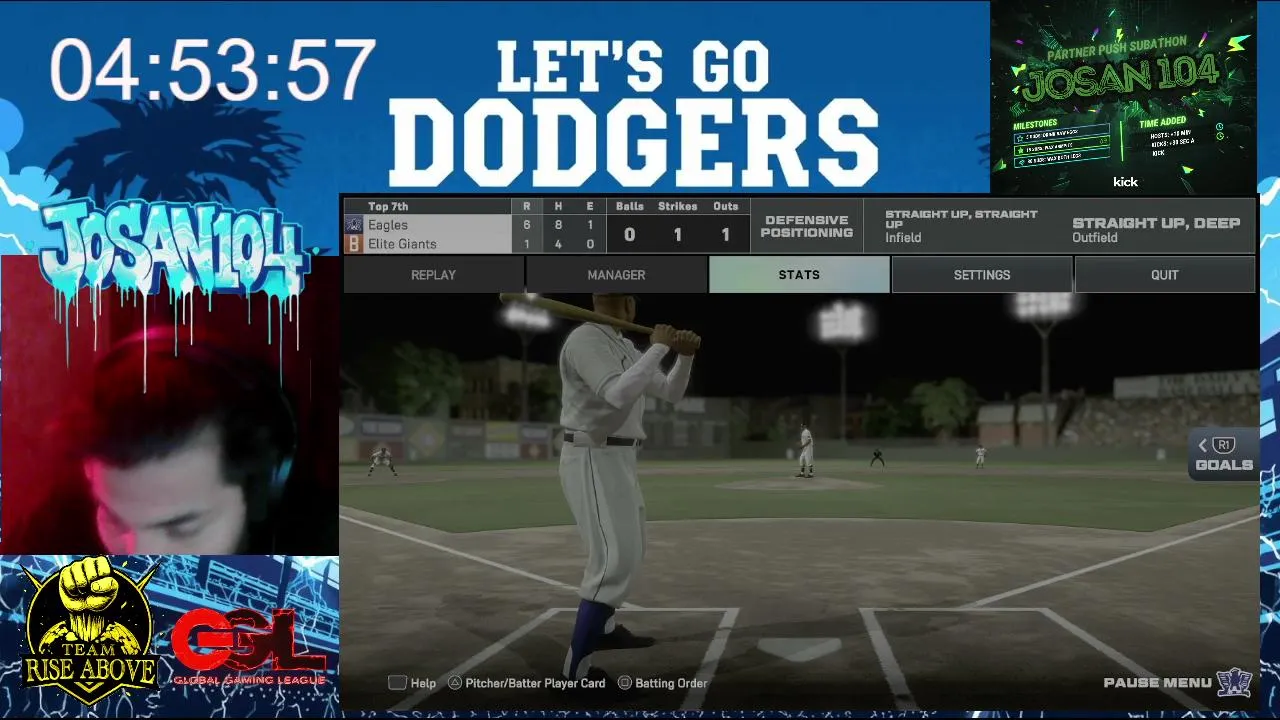Click the Help touchpad icon
Image resolution: width=1280 pixels, height=720 pixels.
[x=397, y=683]
